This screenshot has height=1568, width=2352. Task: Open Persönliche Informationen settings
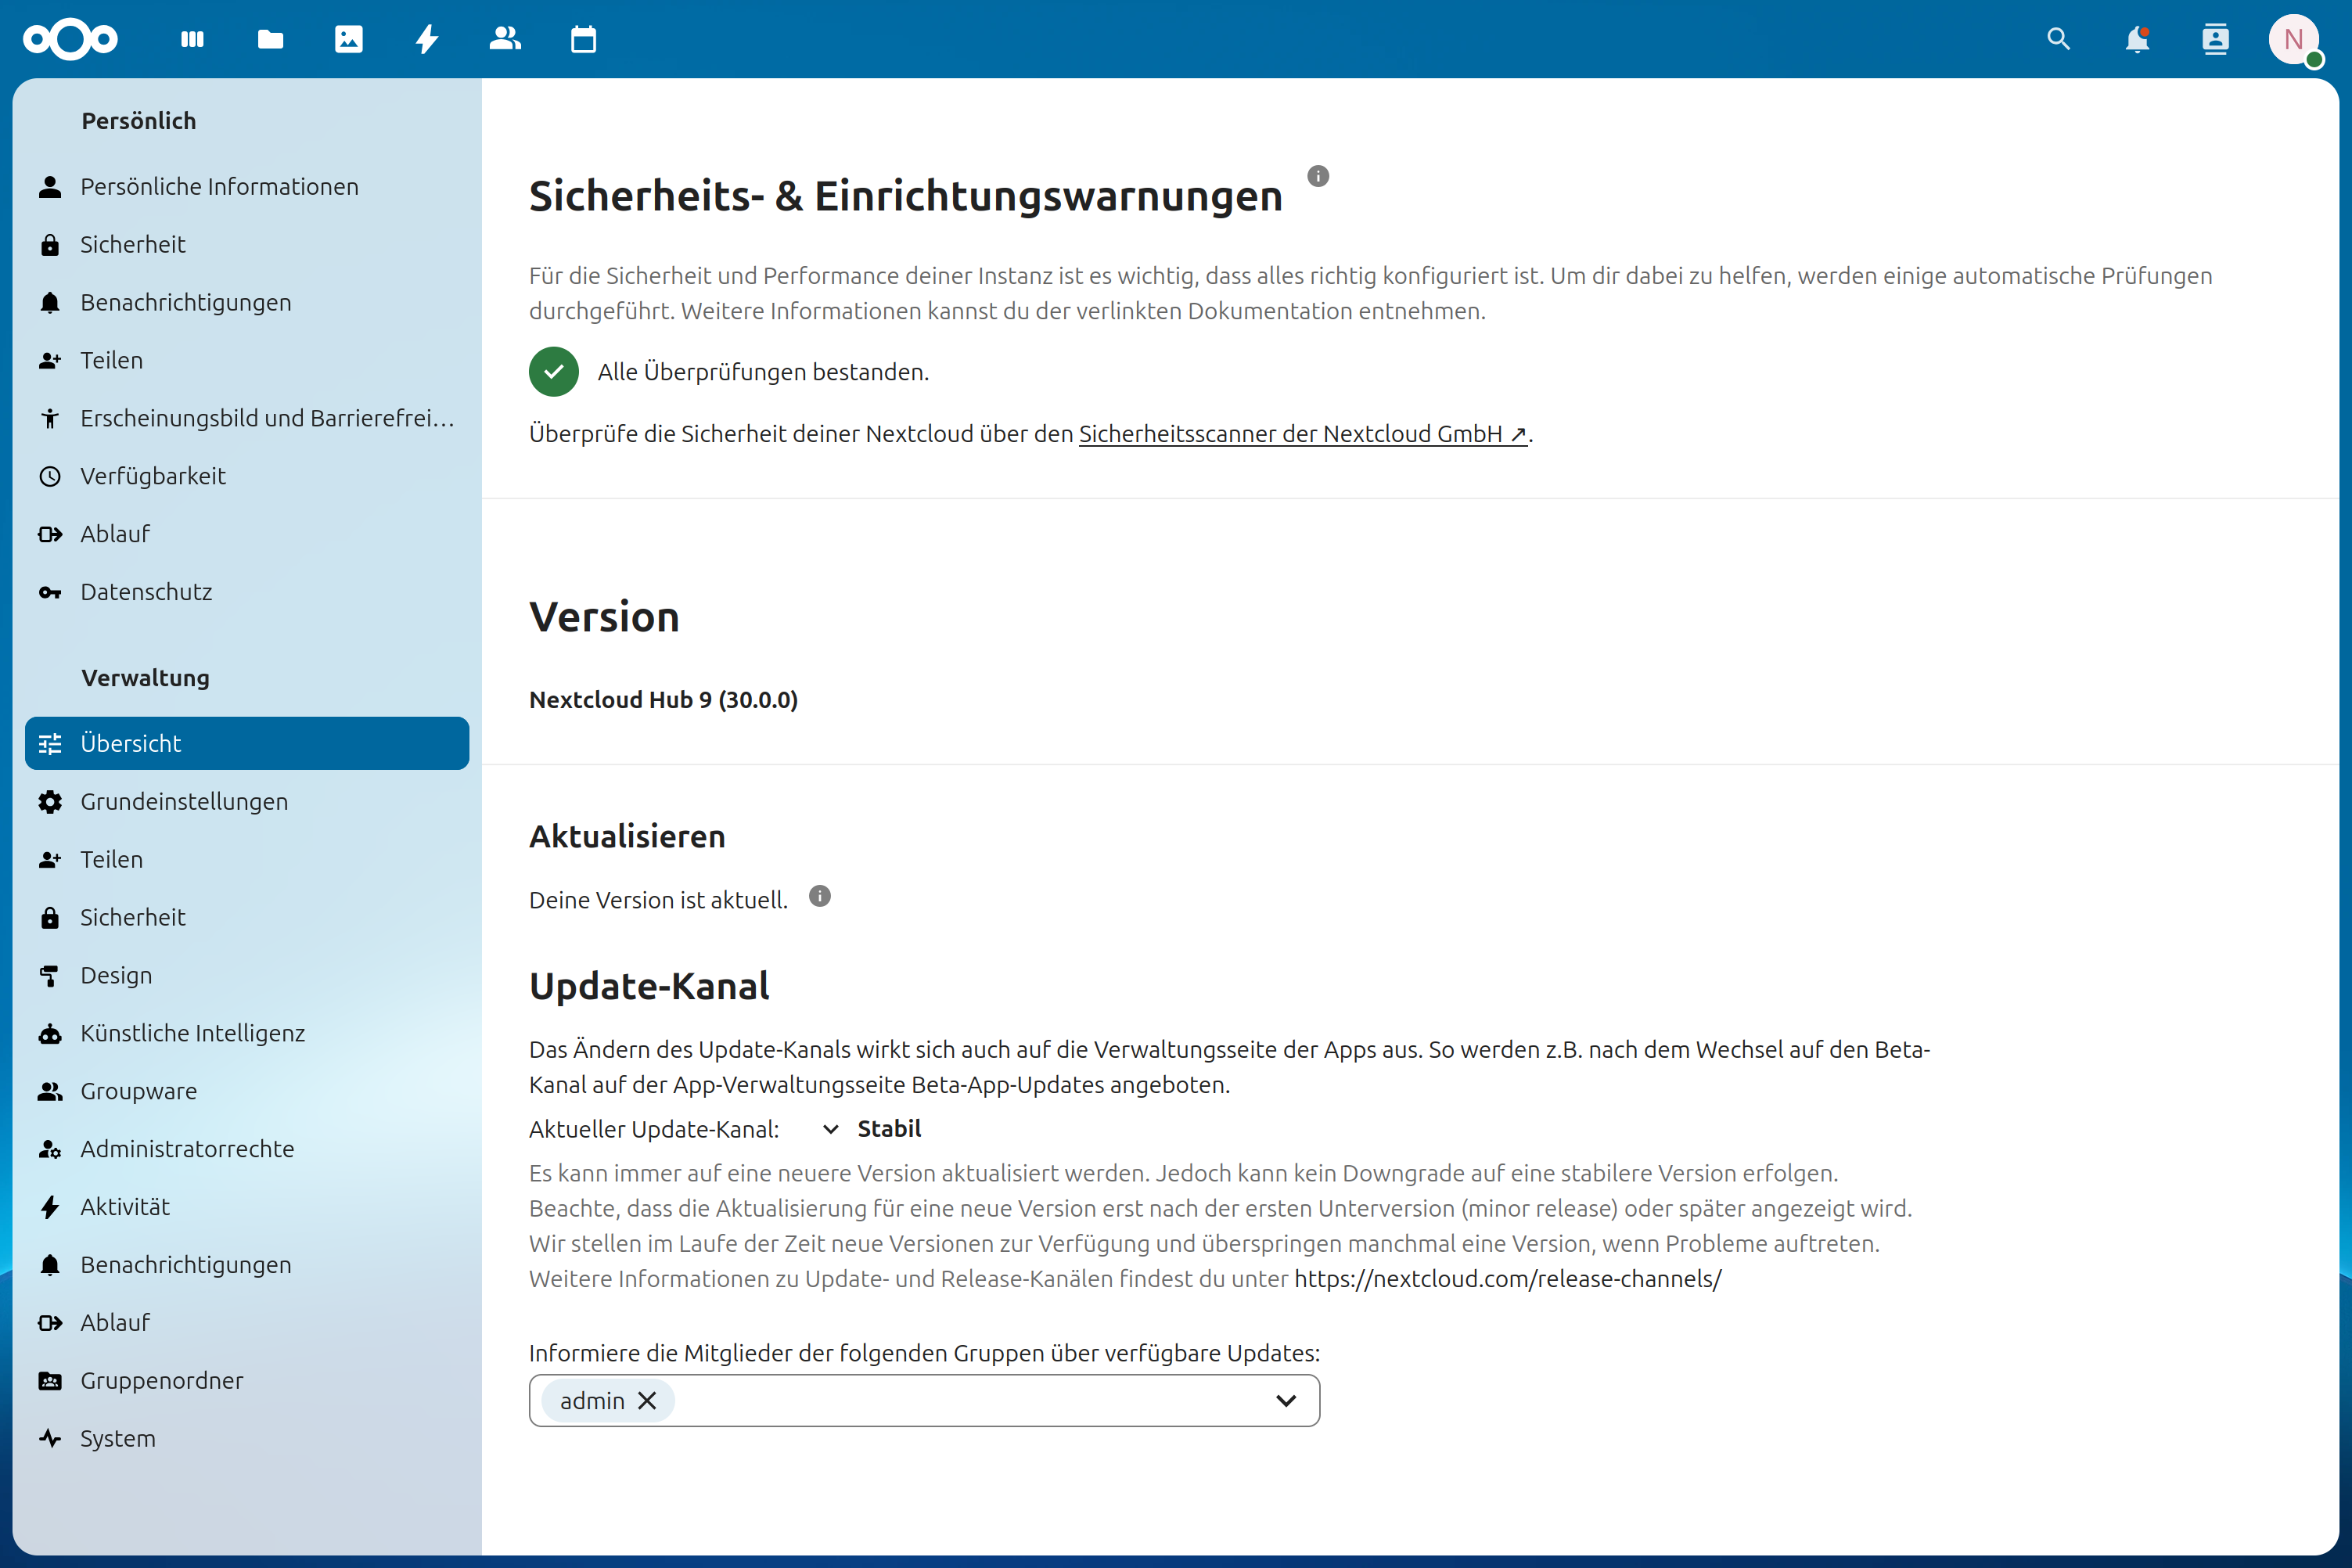point(247,186)
